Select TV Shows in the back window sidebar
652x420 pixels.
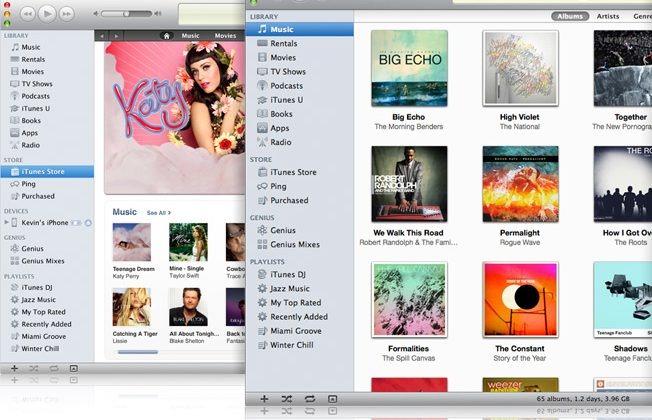tap(47, 84)
